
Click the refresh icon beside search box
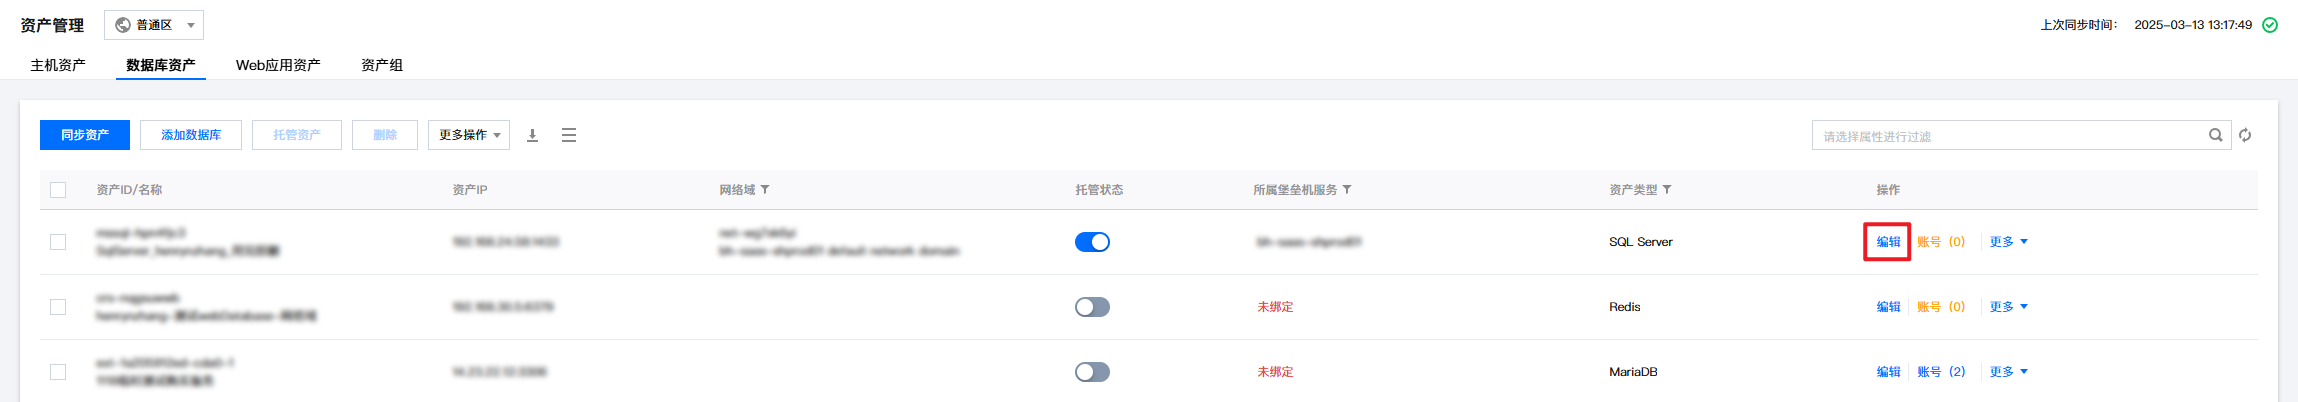pos(2245,135)
